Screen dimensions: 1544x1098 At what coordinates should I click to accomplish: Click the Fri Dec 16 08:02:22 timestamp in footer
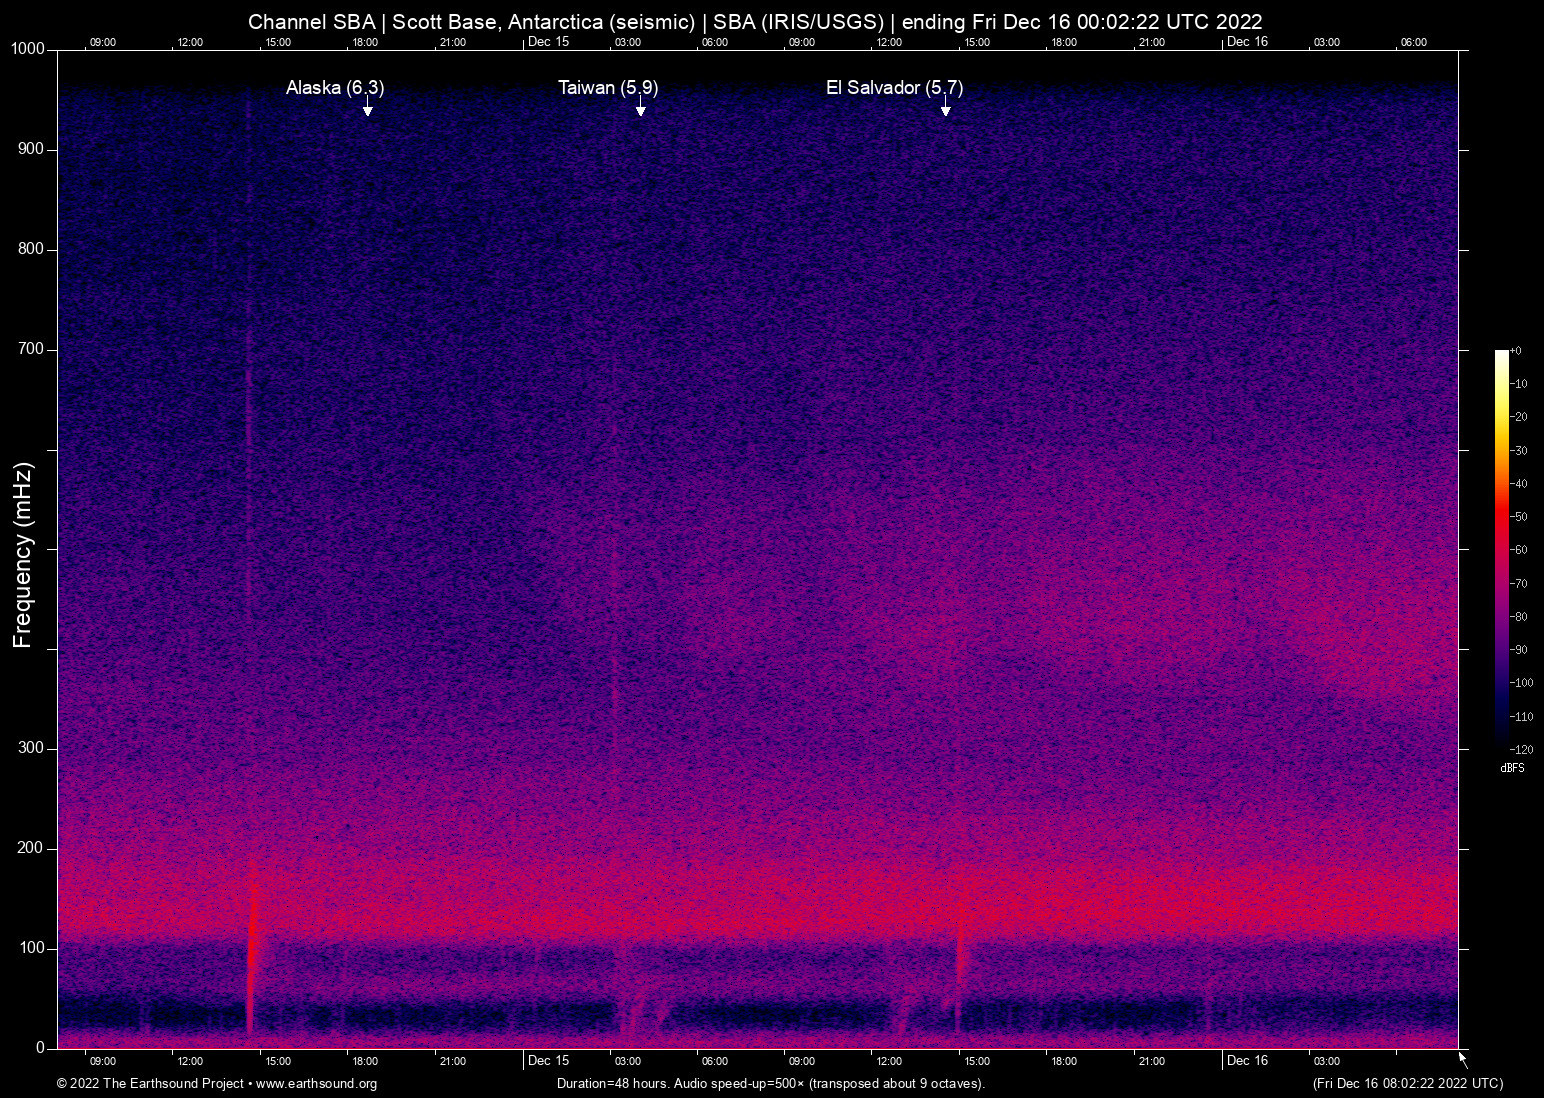tap(1407, 1084)
